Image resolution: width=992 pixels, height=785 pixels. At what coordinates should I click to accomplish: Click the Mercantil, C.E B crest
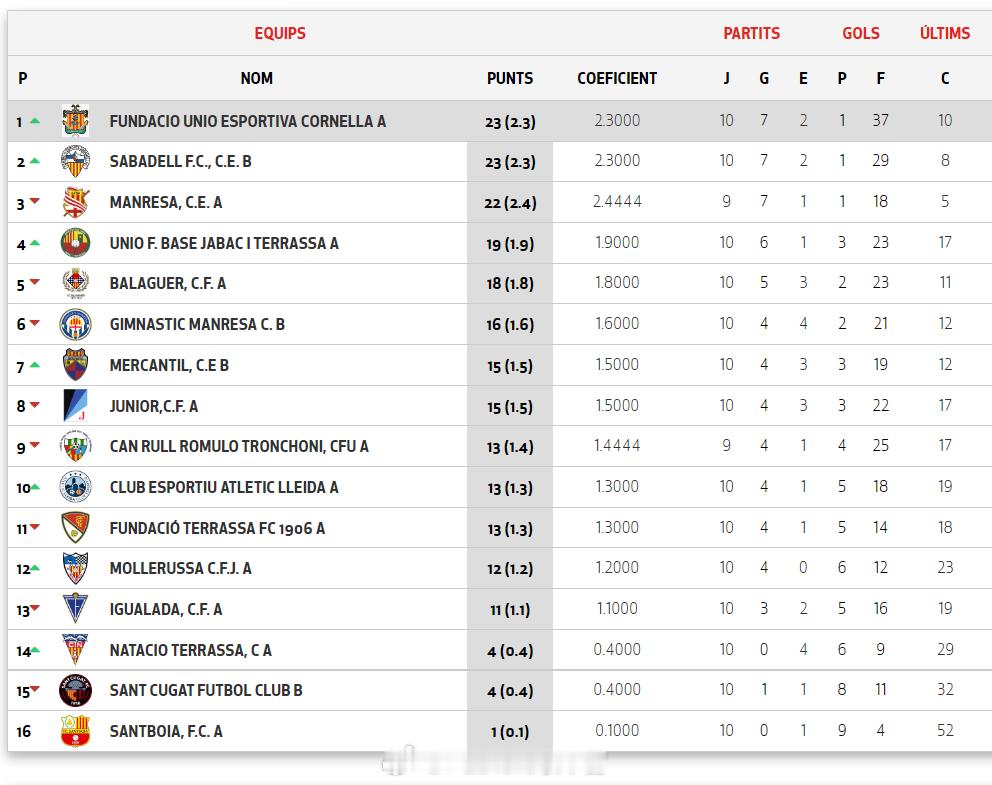click(x=75, y=365)
